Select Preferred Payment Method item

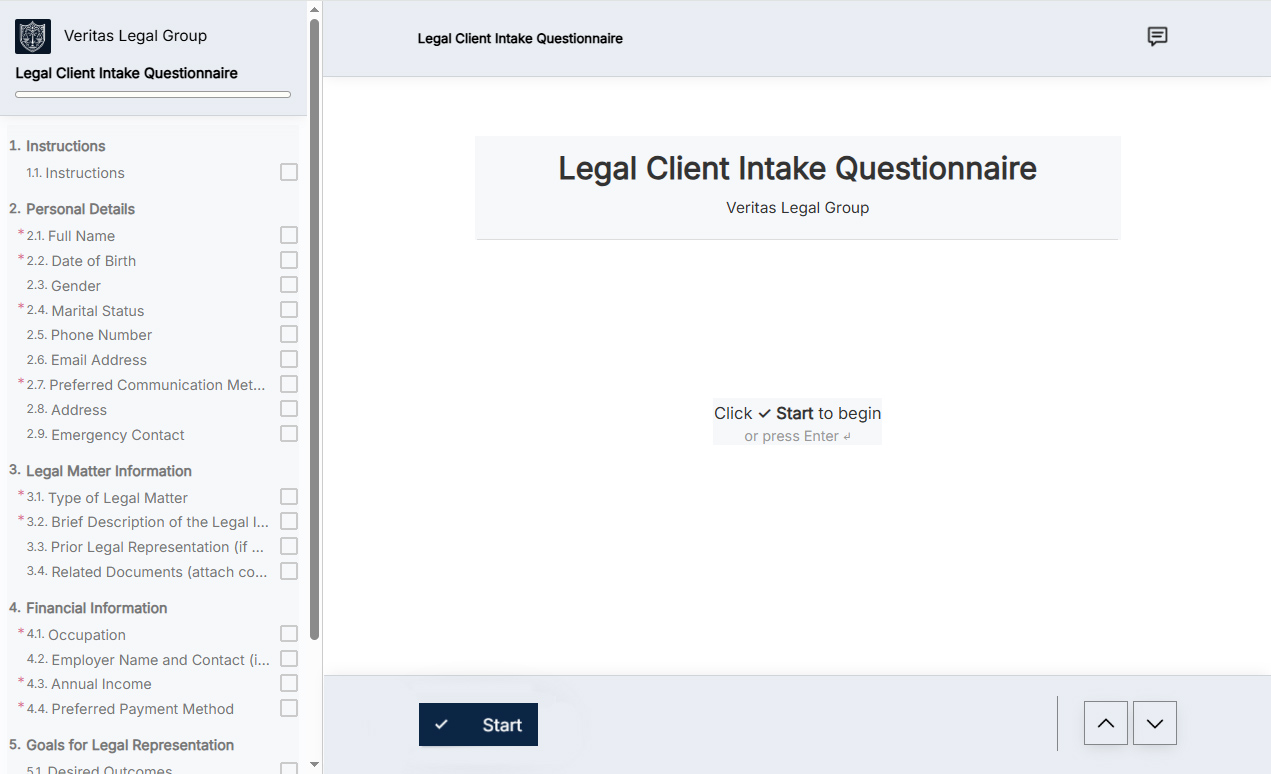142,709
